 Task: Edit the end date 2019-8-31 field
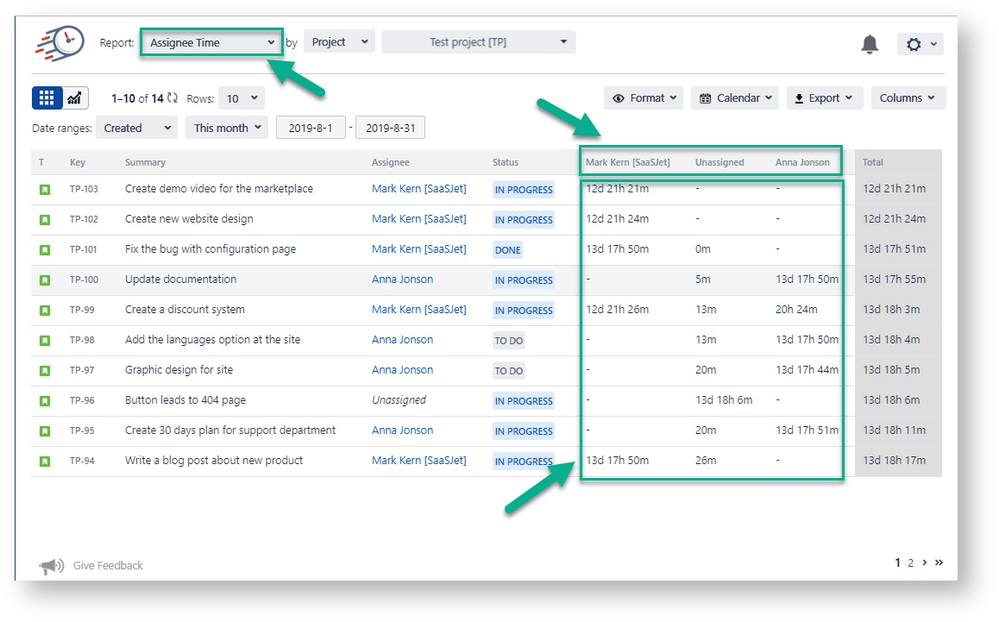tap(390, 127)
